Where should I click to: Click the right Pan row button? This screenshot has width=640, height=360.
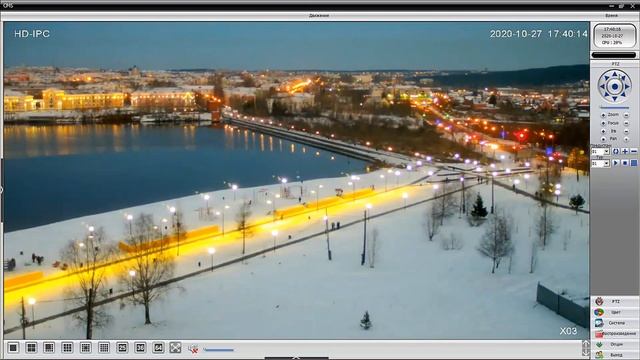click(627, 139)
